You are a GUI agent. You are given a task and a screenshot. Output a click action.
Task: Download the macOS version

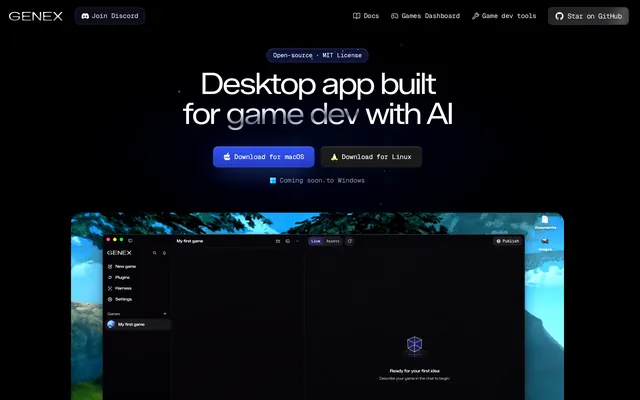[x=264, y=157]
